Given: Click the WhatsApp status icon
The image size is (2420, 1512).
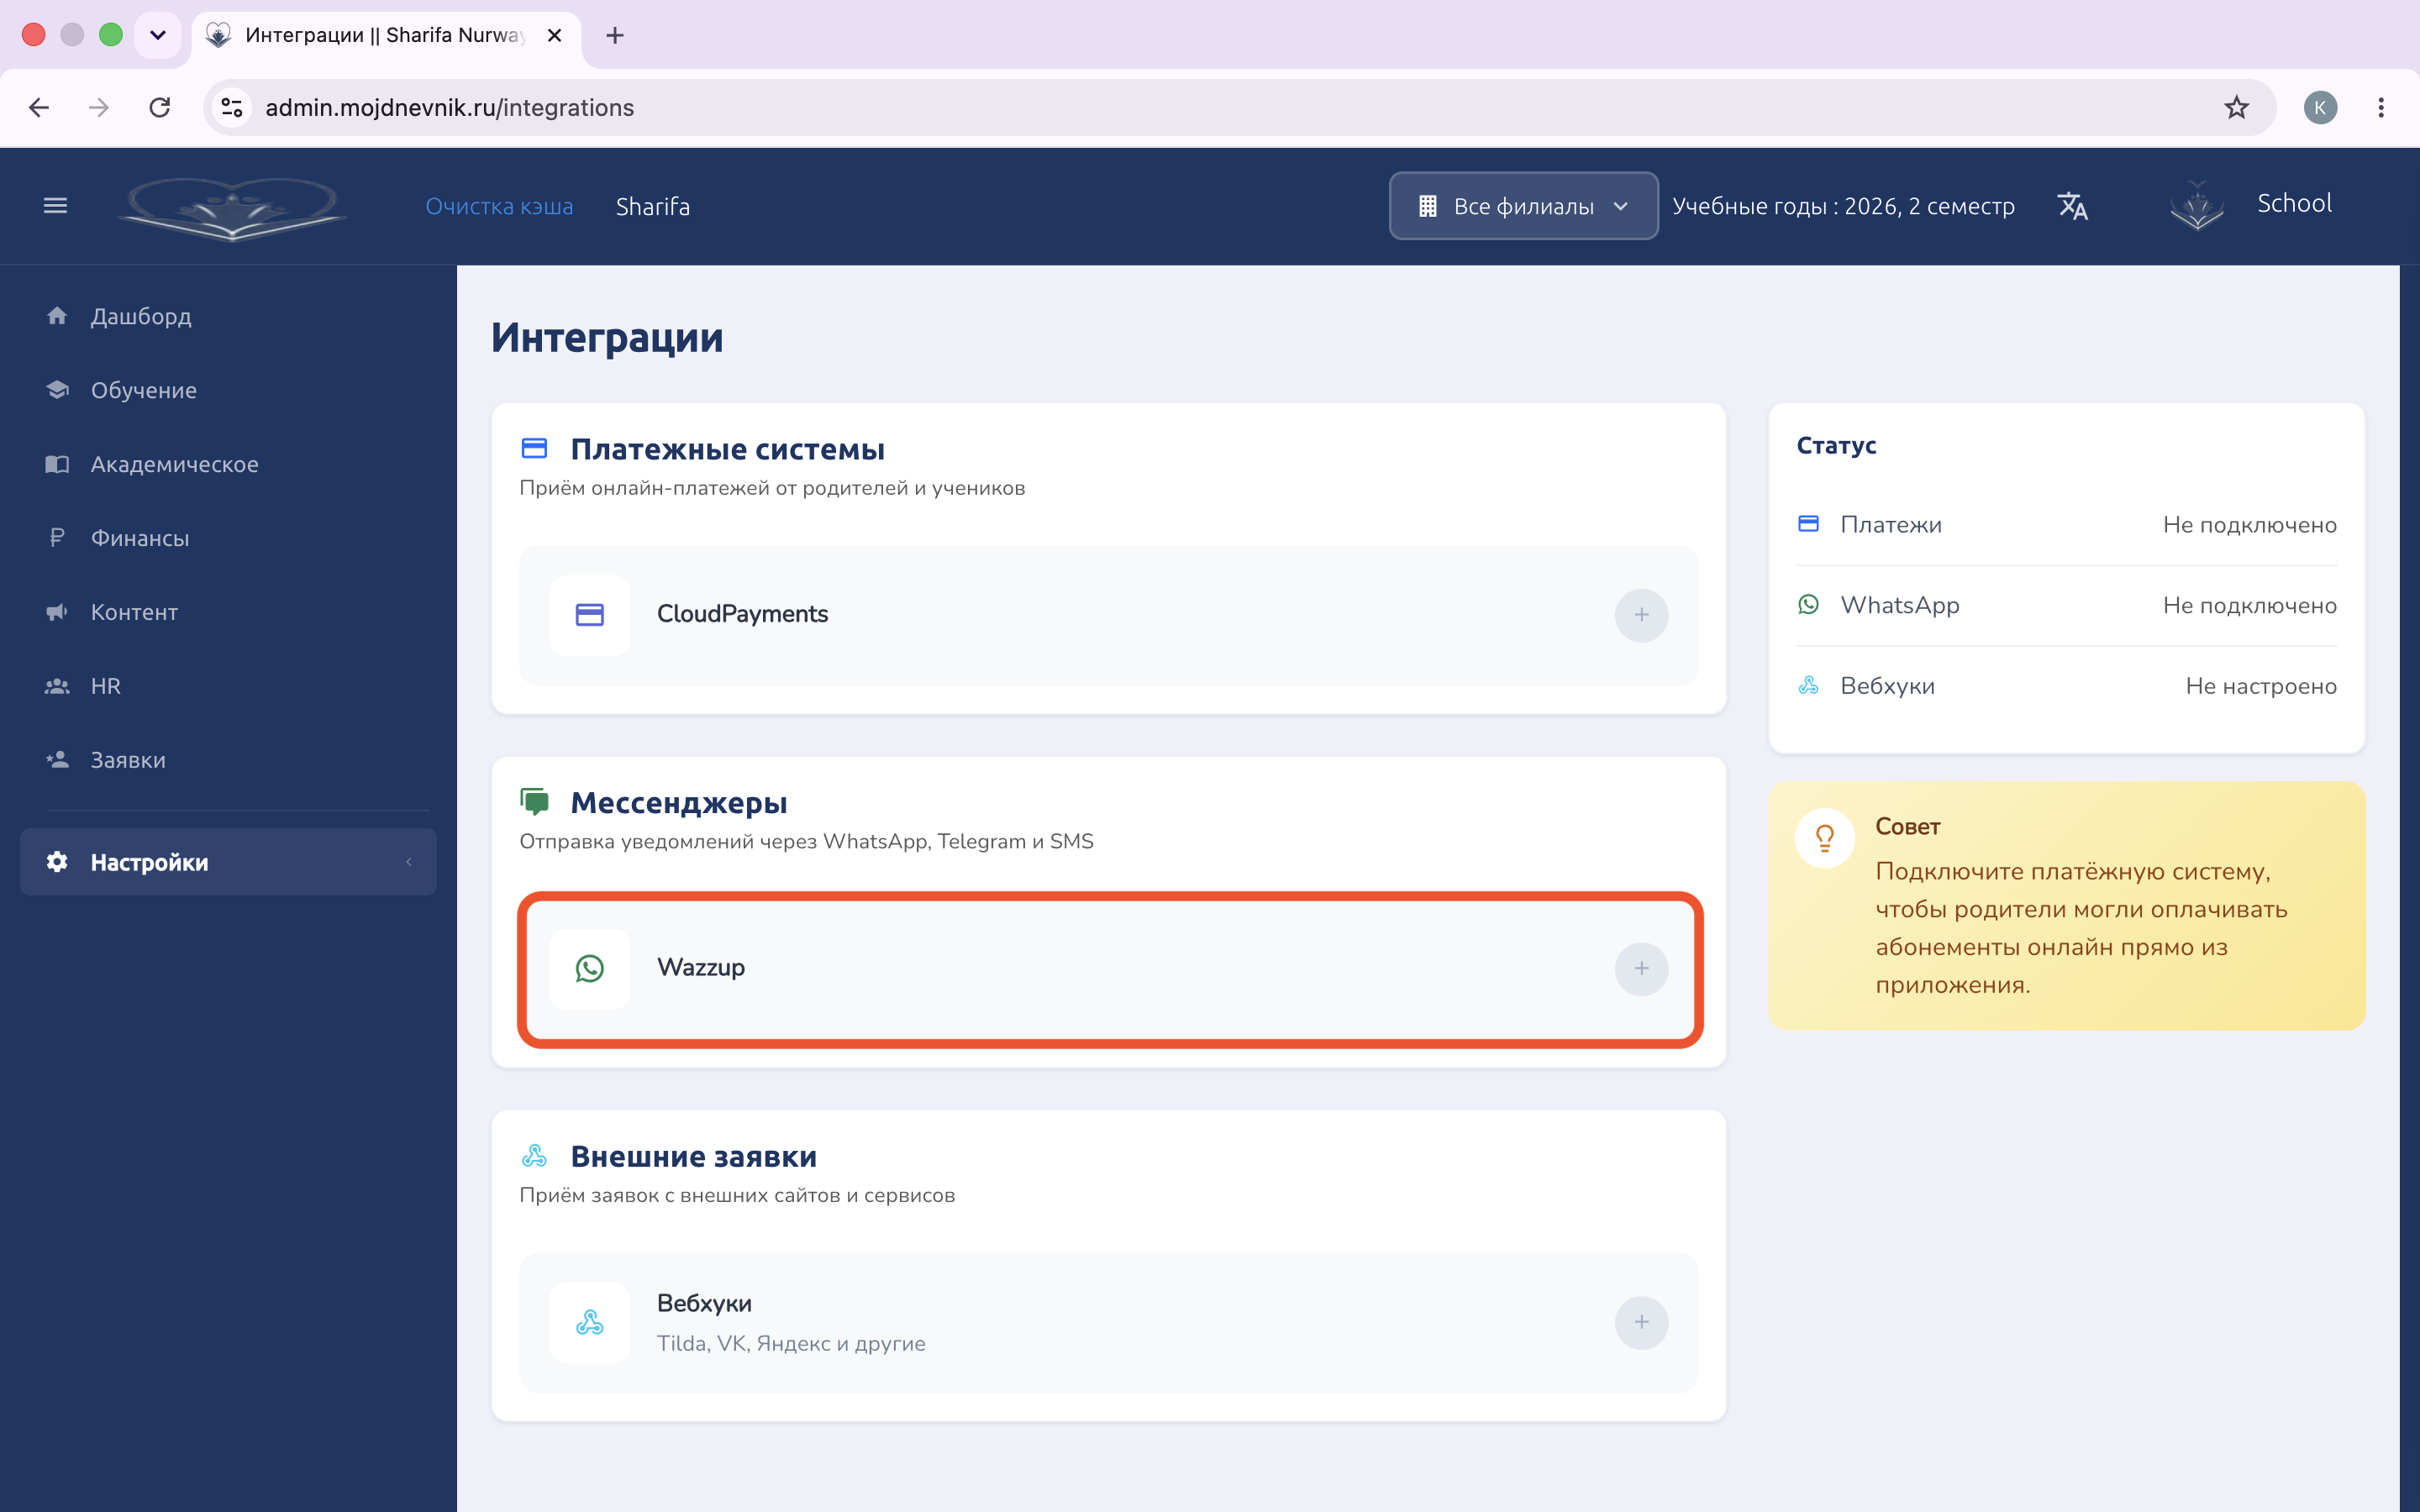Looking at the screenshot, I should (1808, 605).
